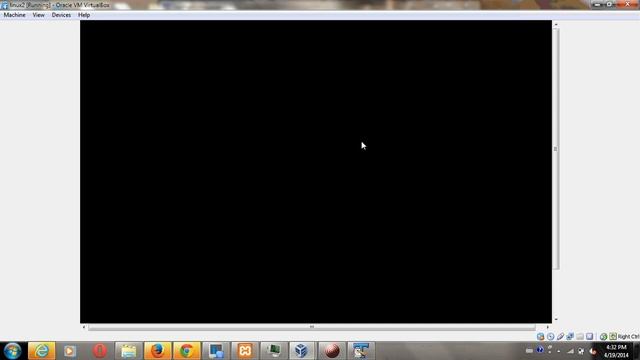Open the Windows Start menu
This screenshot has width=640, height=360.
pyautogui.click(x=12, y=351)
